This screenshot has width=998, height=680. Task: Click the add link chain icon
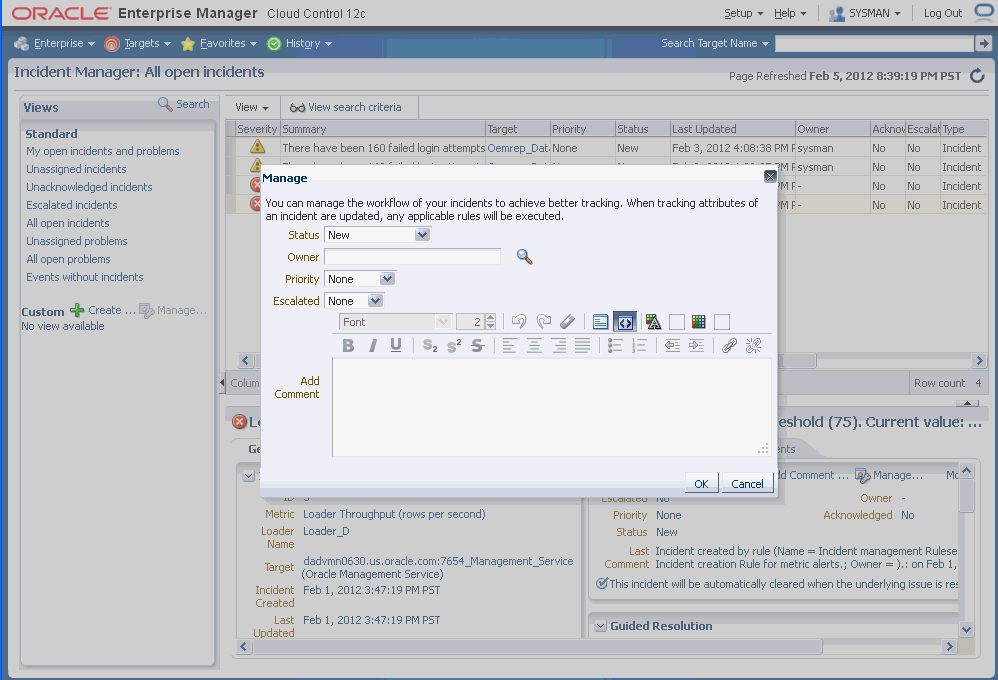click(x=729, y=345)
